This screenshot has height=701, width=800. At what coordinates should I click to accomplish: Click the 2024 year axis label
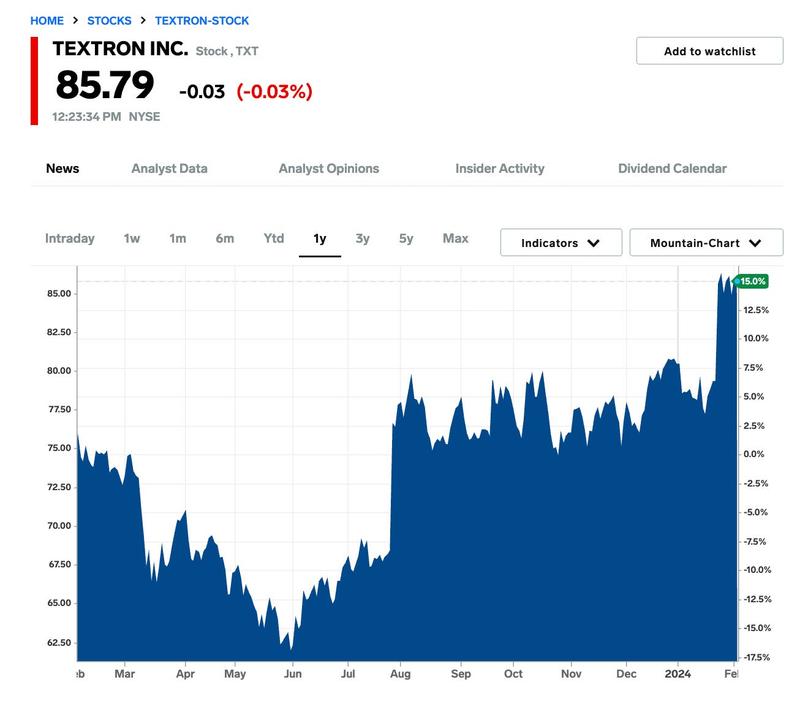pos(678,674)
